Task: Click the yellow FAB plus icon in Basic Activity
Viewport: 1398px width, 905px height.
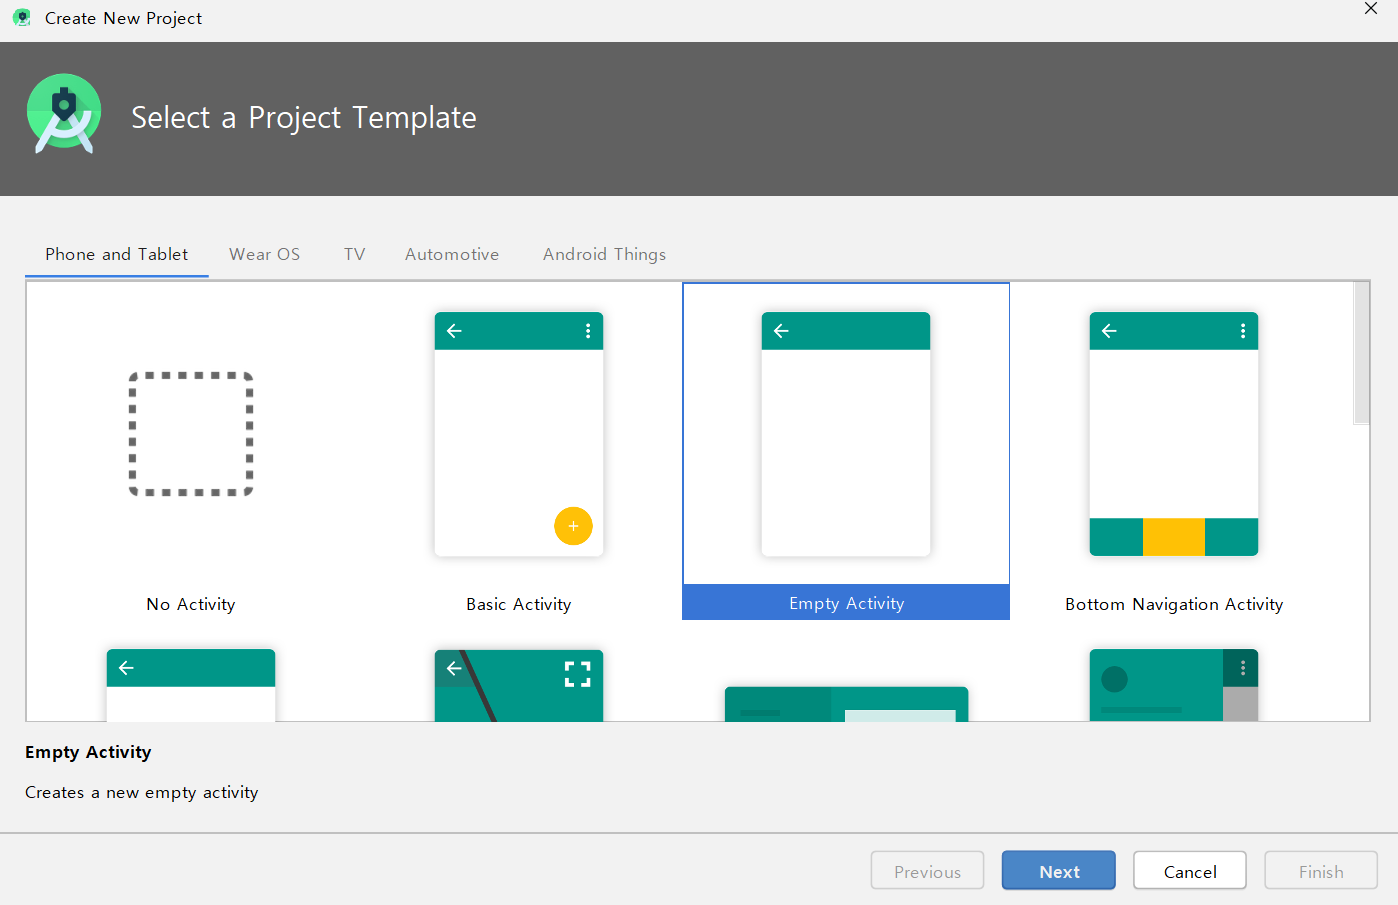Action: coord(573,526)
